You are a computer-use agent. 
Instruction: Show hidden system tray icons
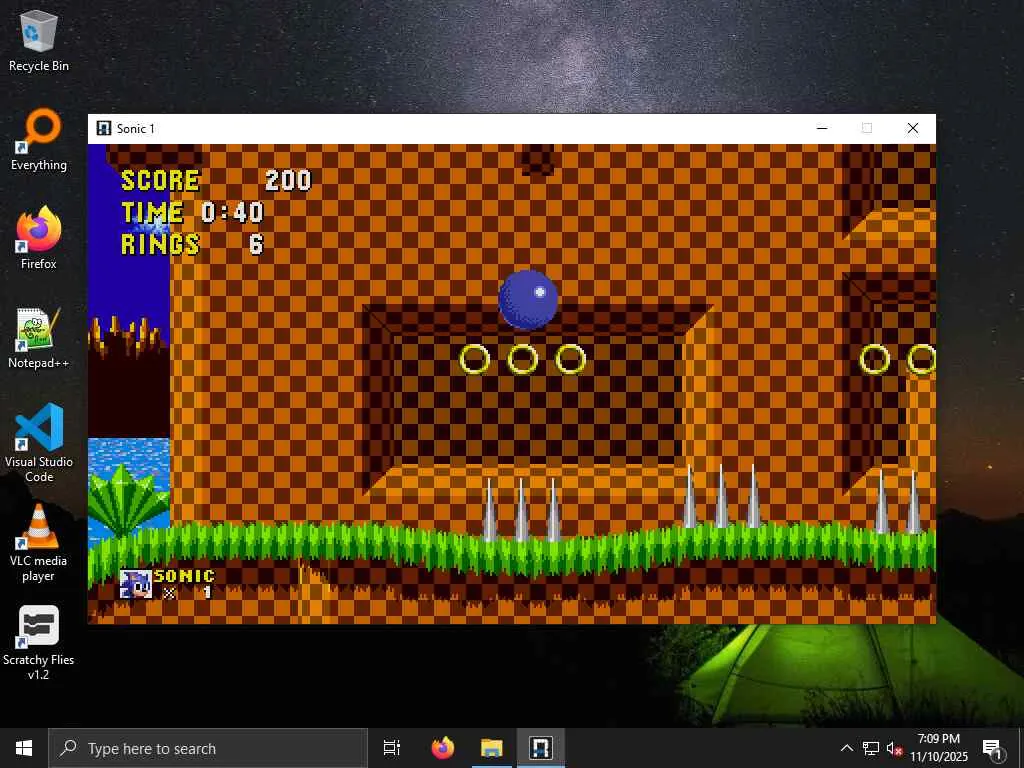coord(846,748)
